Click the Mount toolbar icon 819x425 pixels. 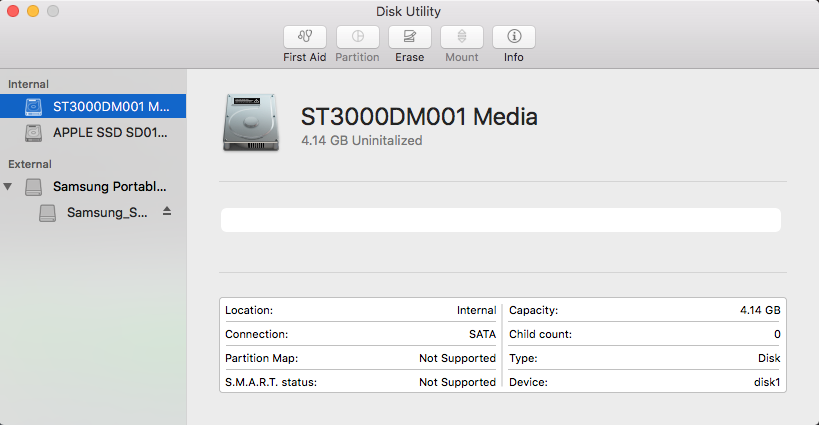click(461, 37)
